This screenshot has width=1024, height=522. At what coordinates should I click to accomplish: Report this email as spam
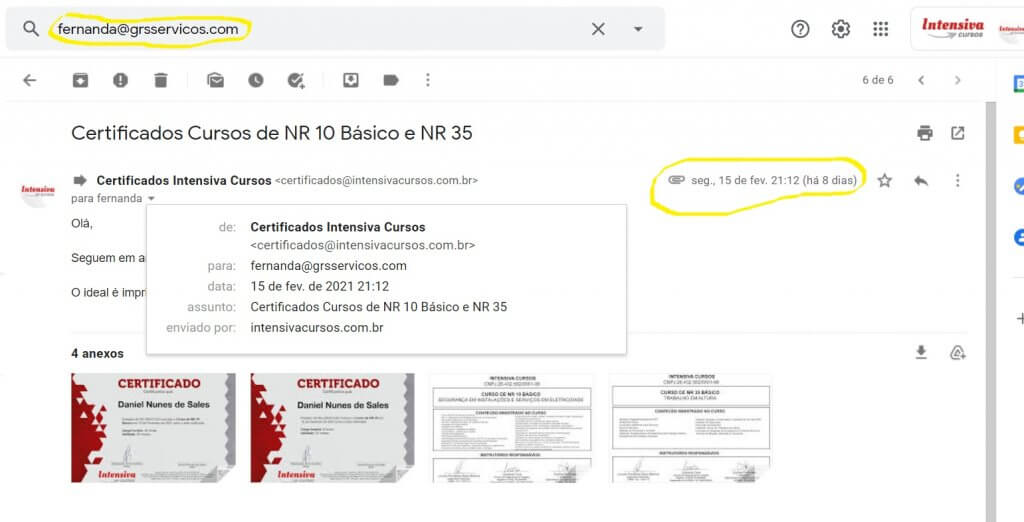(121, 81)
